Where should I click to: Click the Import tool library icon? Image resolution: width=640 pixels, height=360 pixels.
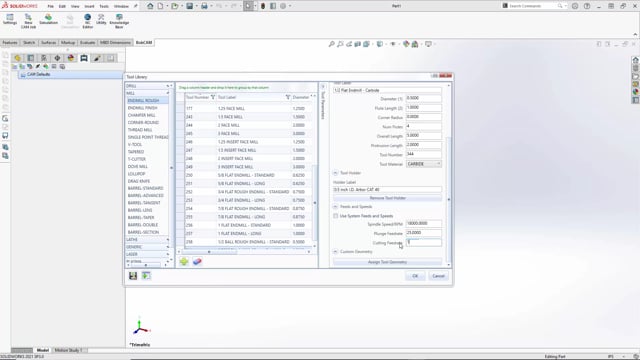(x=146, y=276)
